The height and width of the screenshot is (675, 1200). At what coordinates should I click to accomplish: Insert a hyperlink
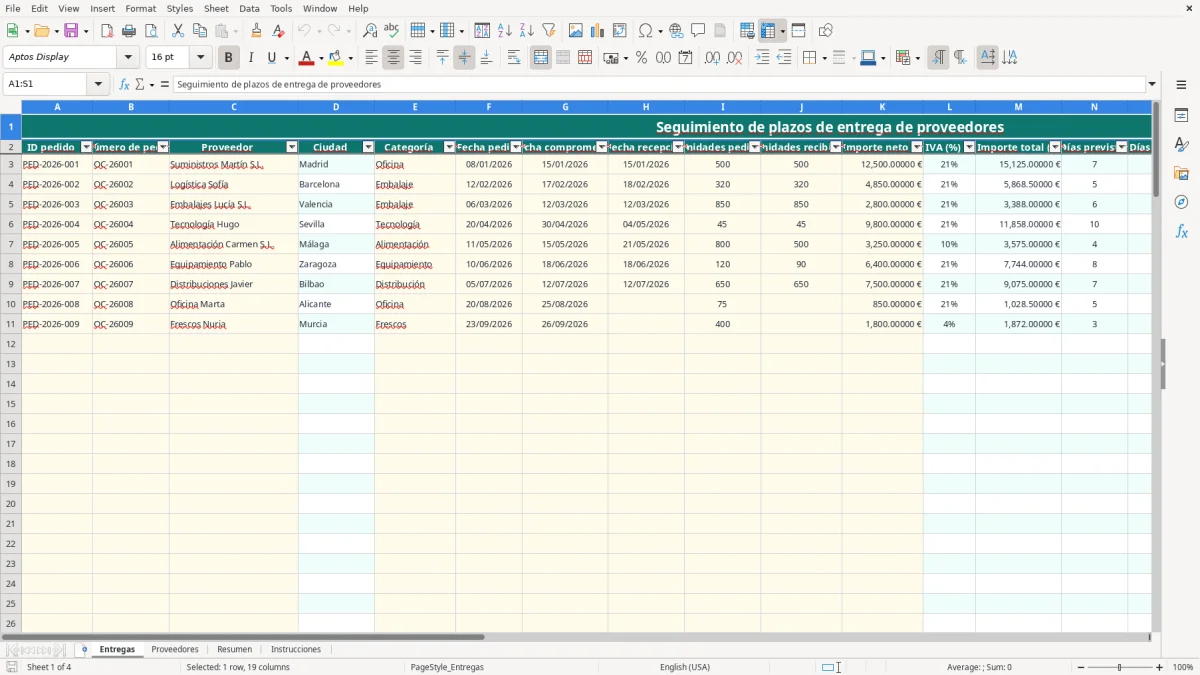676,31
